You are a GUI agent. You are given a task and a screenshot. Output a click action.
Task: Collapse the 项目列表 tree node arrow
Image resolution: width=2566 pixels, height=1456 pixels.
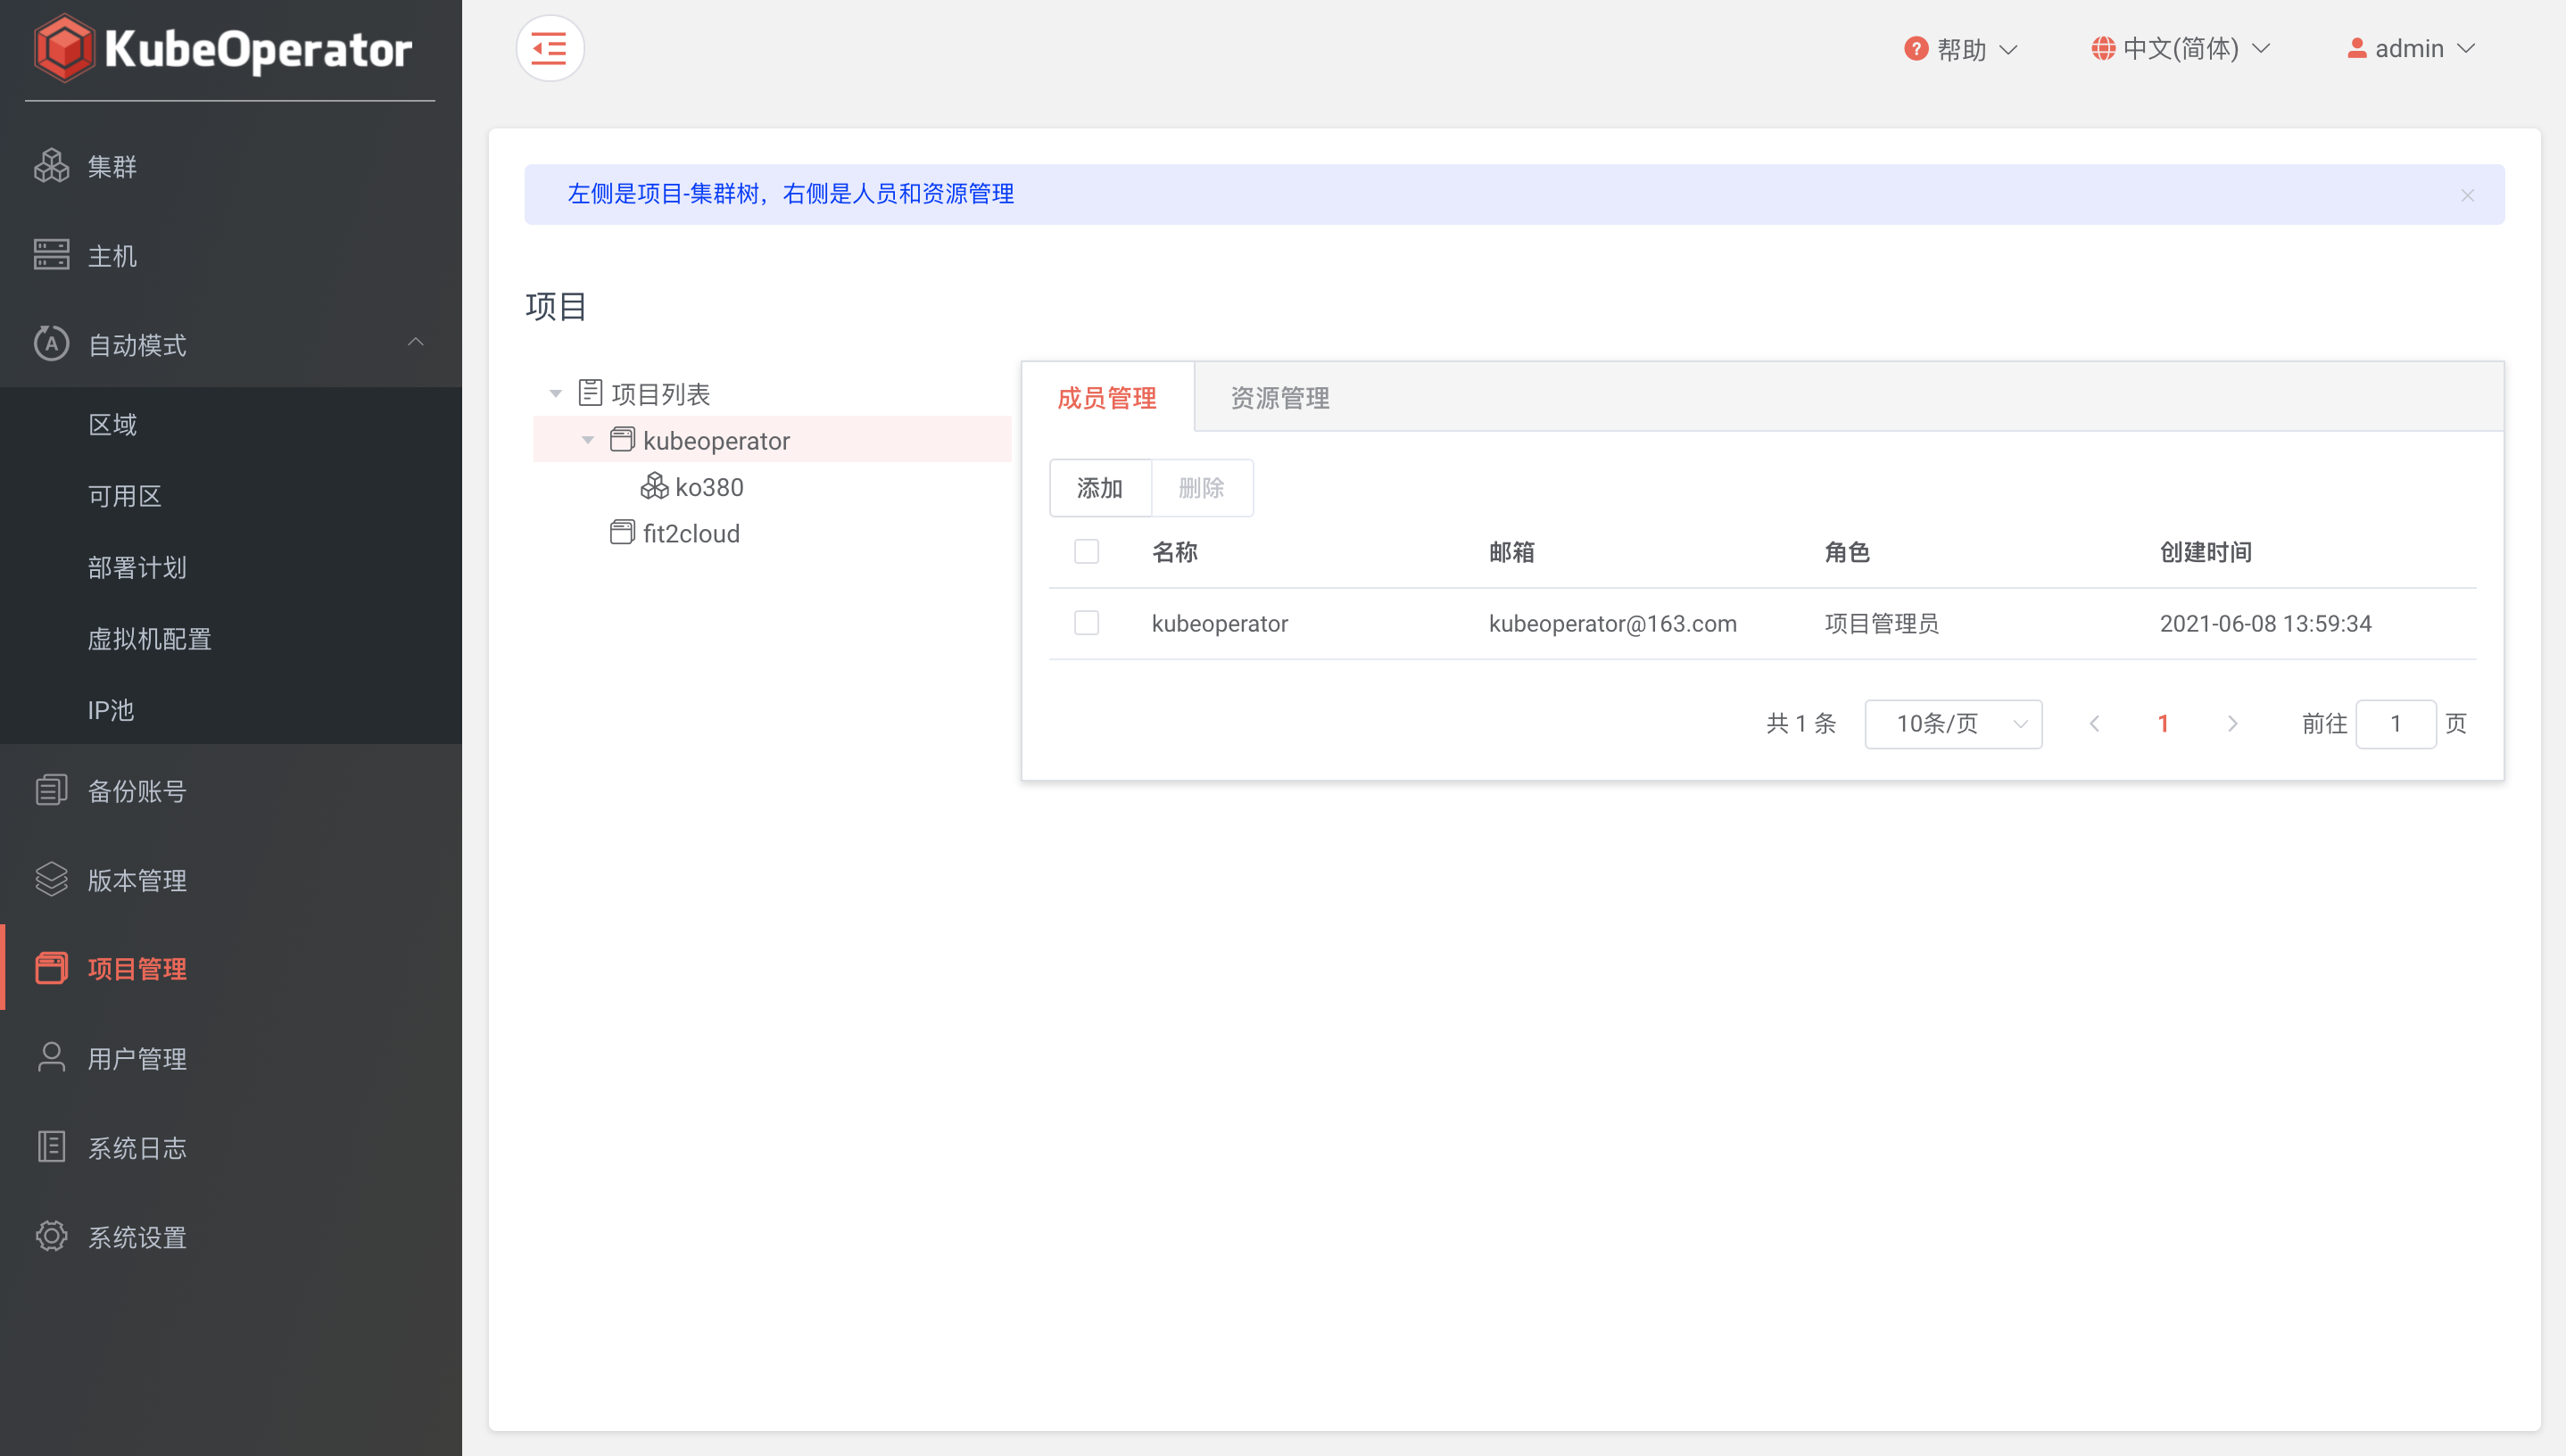(555, 394)
